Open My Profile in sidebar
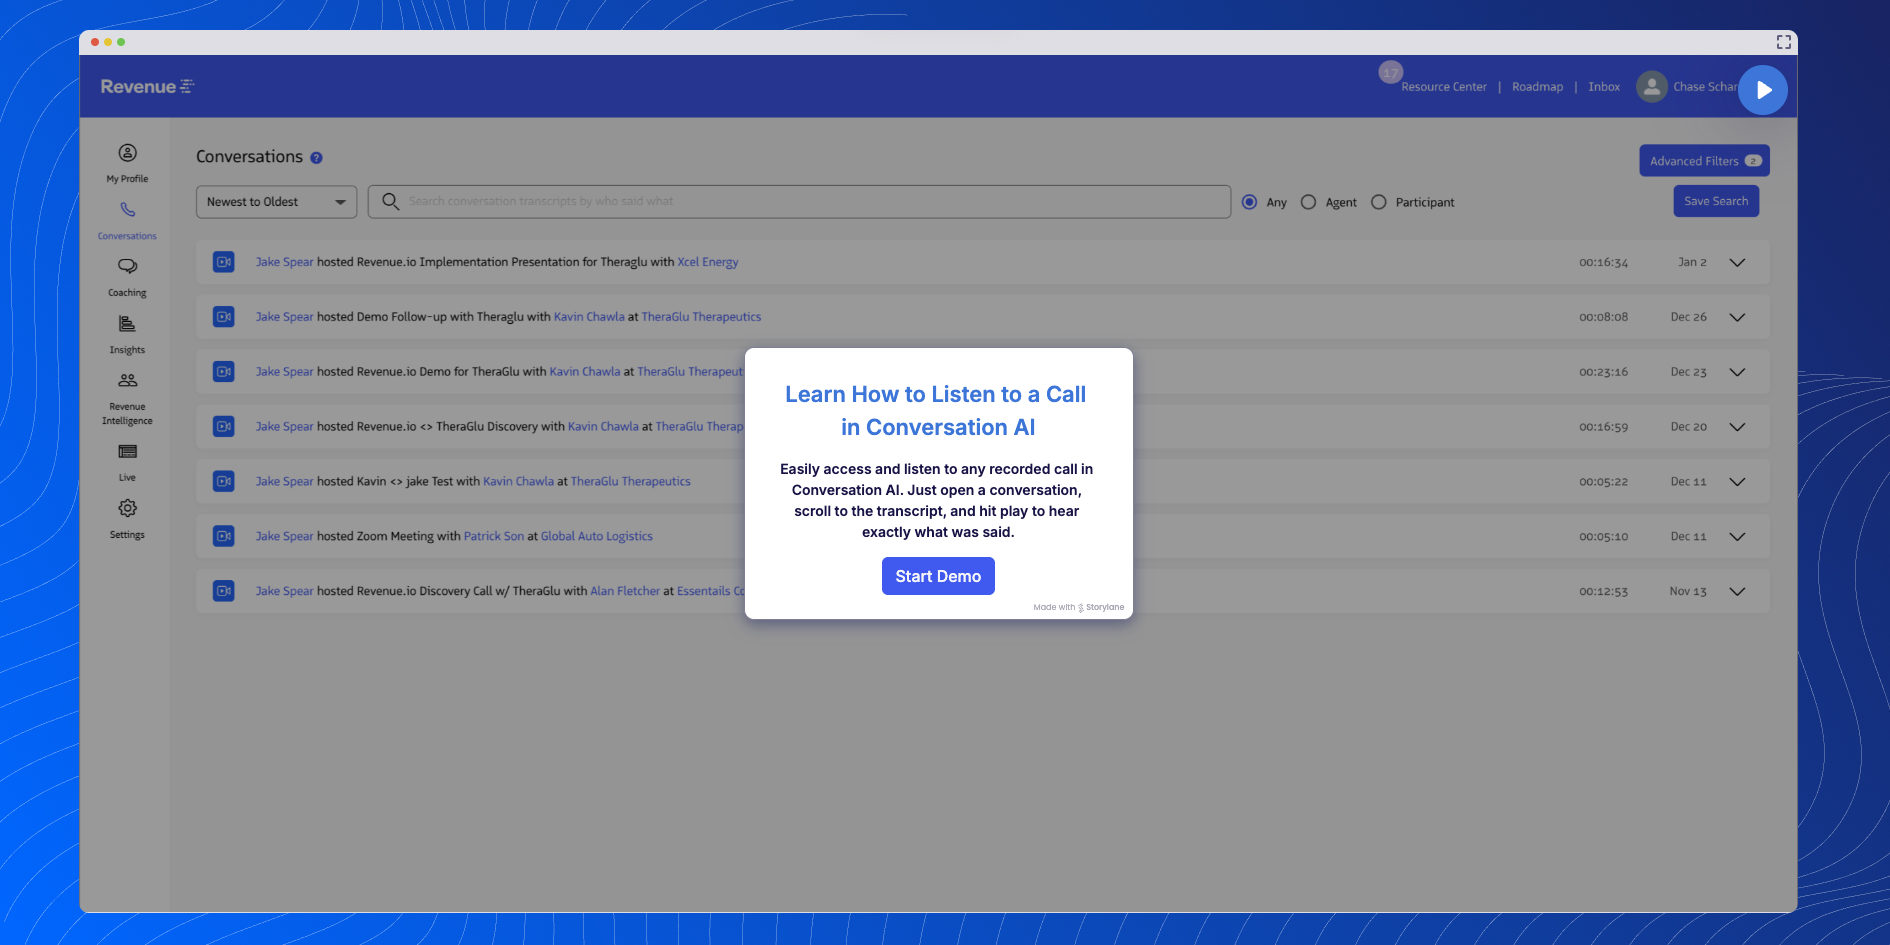 pyautogui.click(x=127, y=163)
